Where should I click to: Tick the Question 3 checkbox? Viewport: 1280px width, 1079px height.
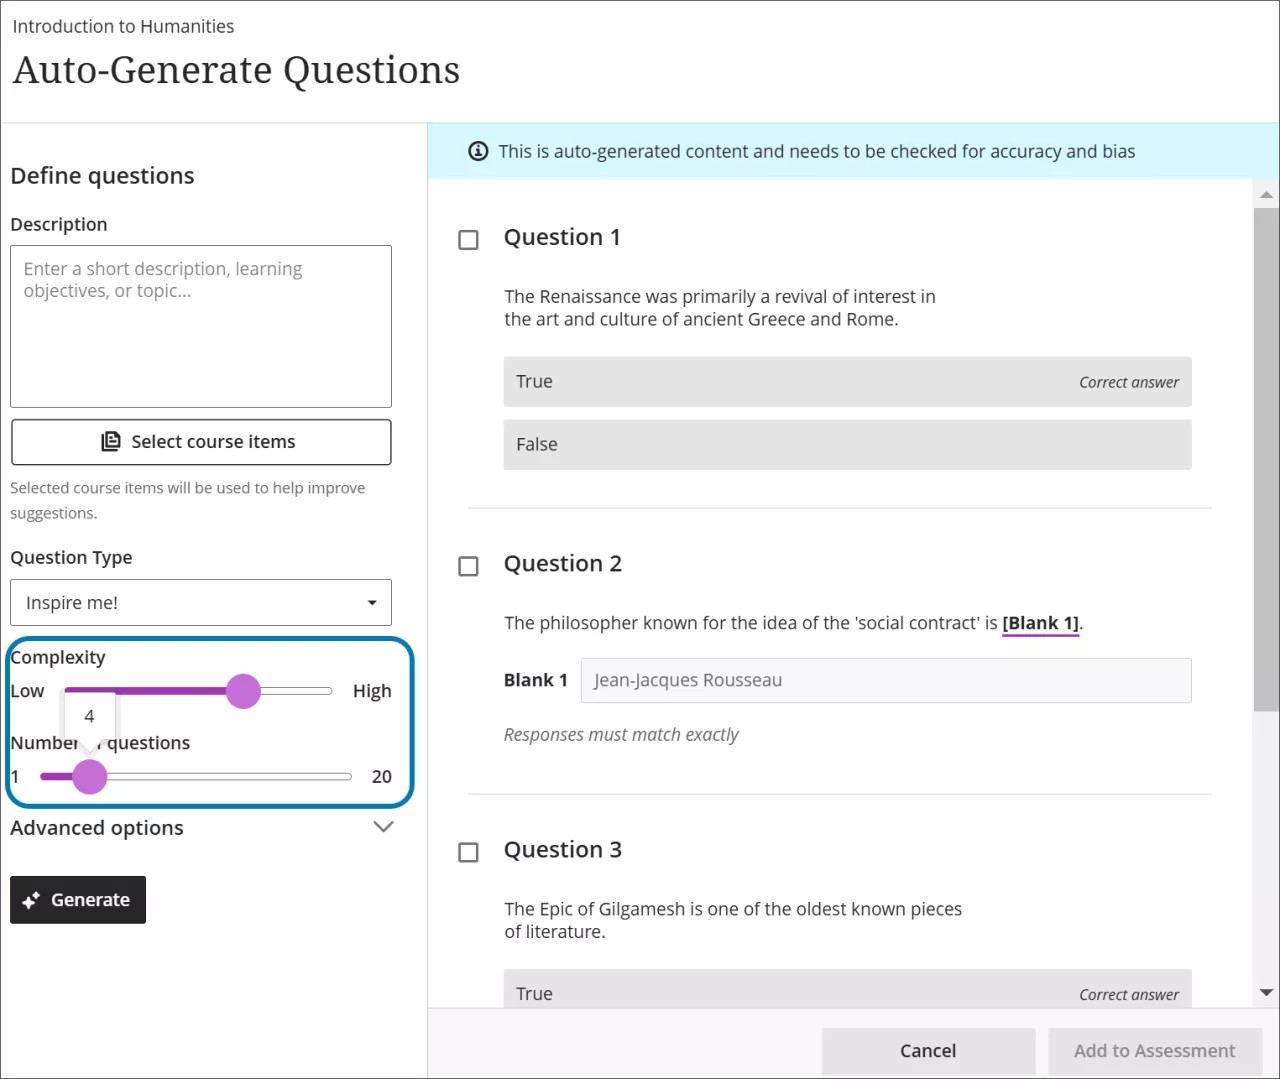click(x=468, y=852)
